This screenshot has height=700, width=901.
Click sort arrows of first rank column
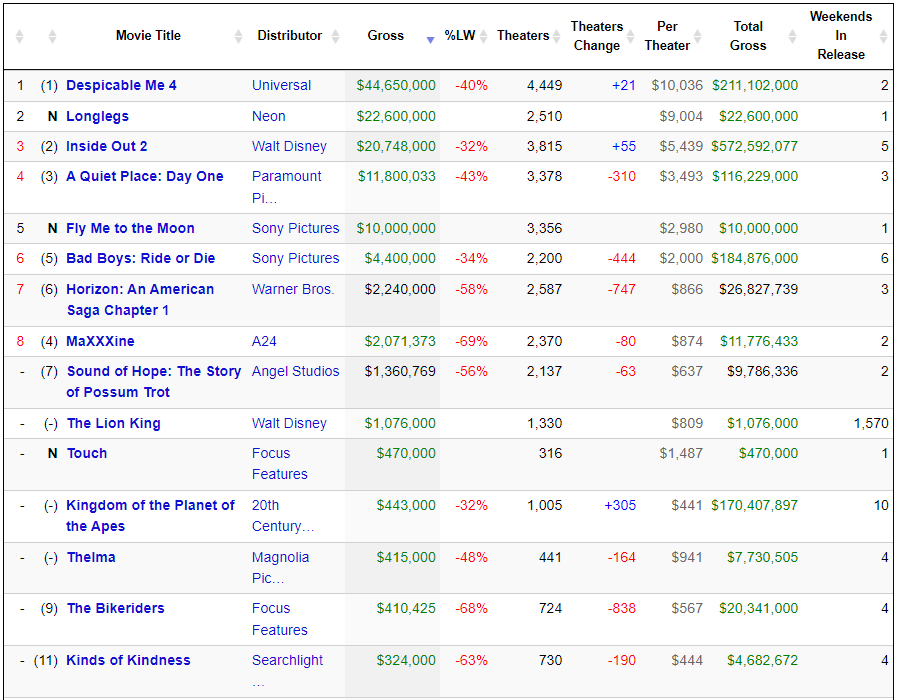[20, 36]
